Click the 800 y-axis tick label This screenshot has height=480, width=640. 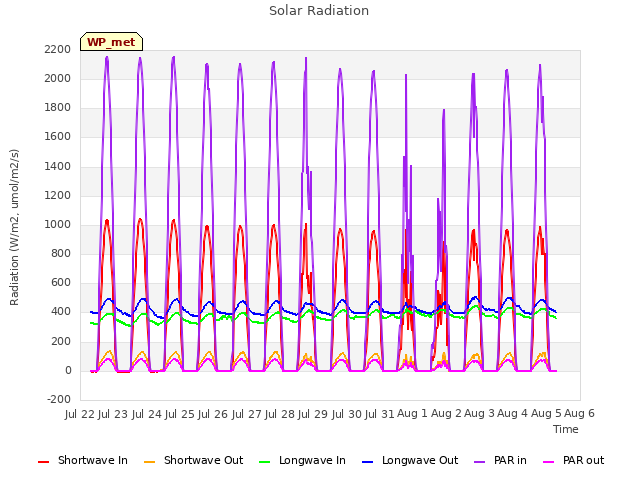(x=61, y=253)
